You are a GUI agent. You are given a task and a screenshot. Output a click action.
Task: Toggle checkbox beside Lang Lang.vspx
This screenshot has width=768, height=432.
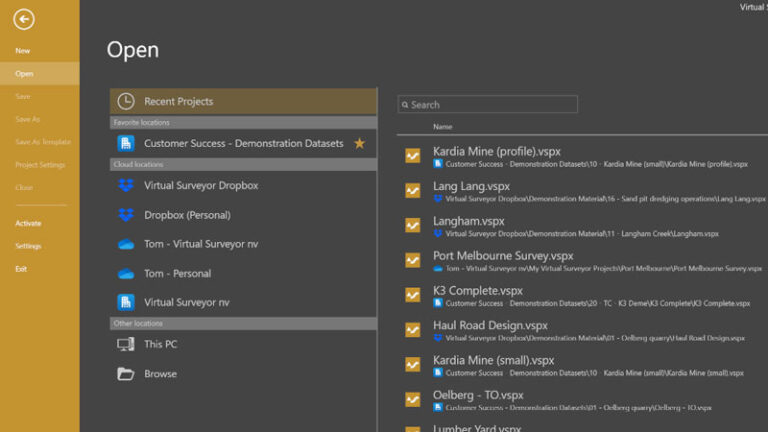pyautogui.click(x=412, y=191)
